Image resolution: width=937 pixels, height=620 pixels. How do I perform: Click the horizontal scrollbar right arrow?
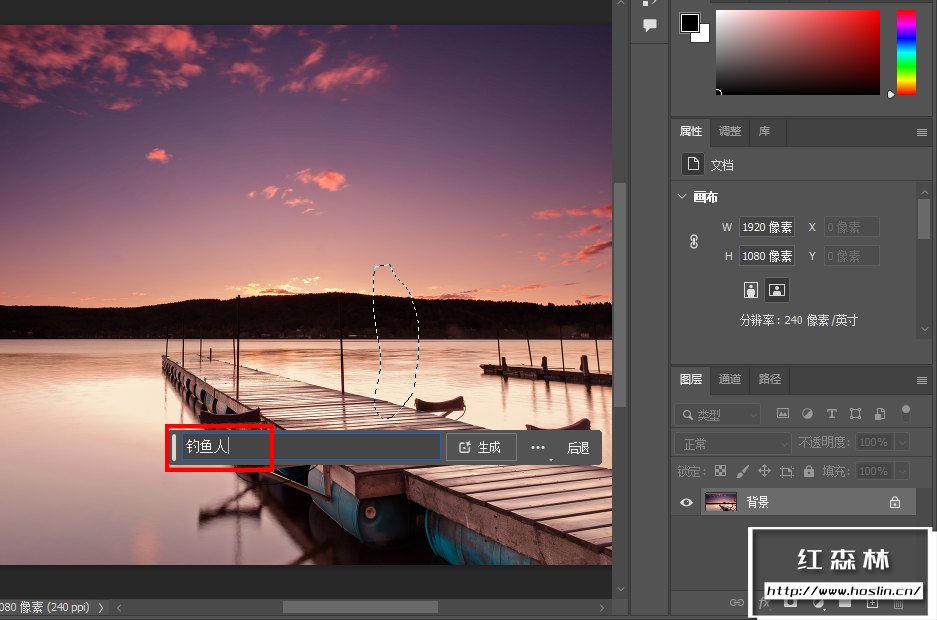coord(602,607)
